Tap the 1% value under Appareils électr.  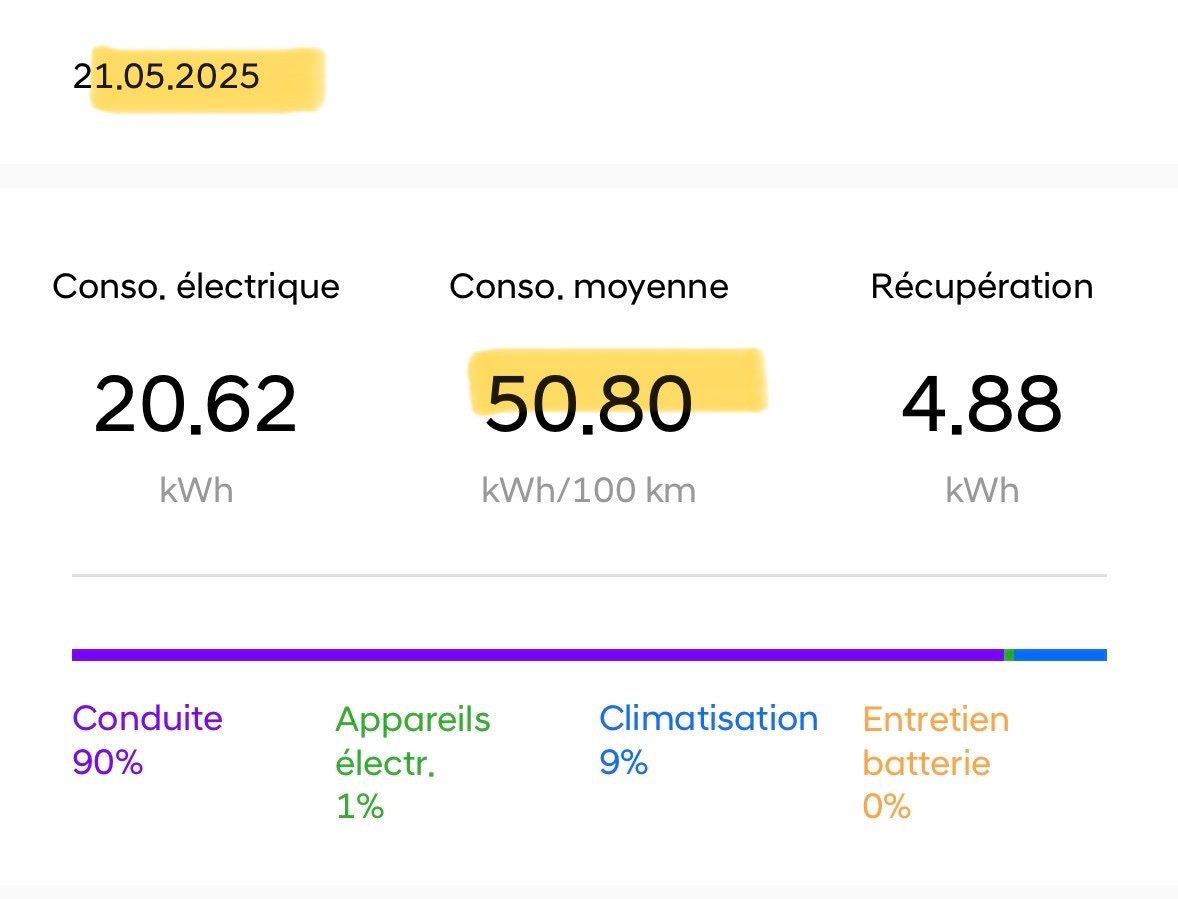360,806
